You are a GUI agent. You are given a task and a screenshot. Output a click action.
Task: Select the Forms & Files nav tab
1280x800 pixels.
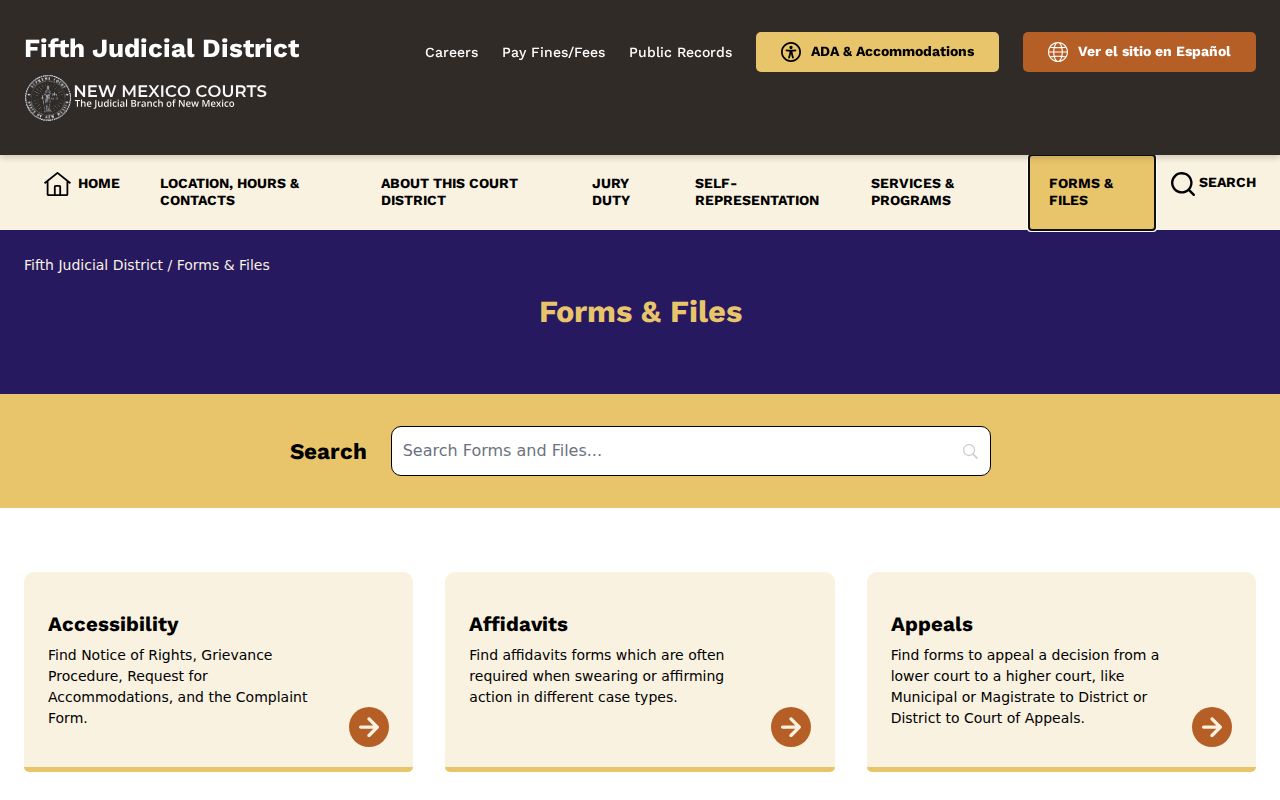[x=1092, y=192]
